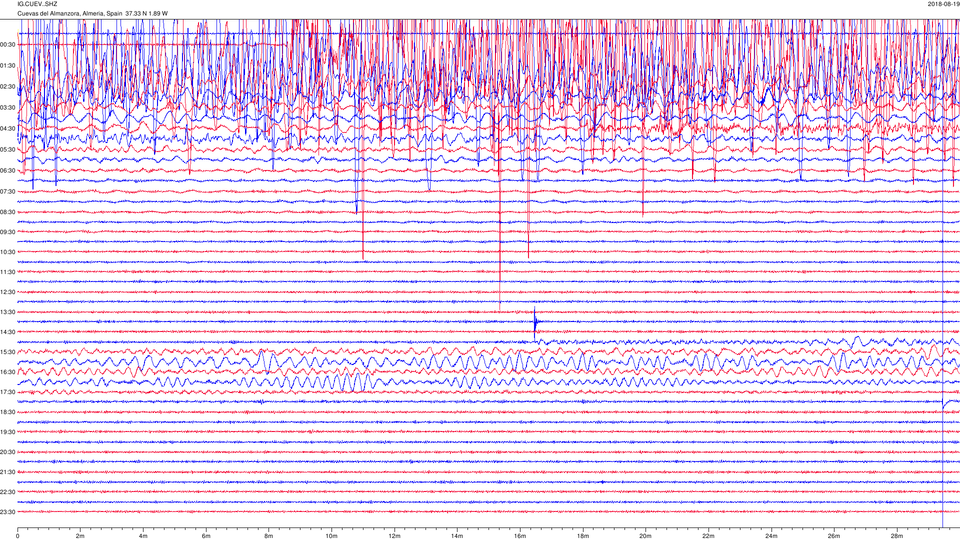Viewport: 960px width, 540px height.
Task: Click the 22m tick on the minute axis
Action: pyautogui.click(x=708, y=536)
